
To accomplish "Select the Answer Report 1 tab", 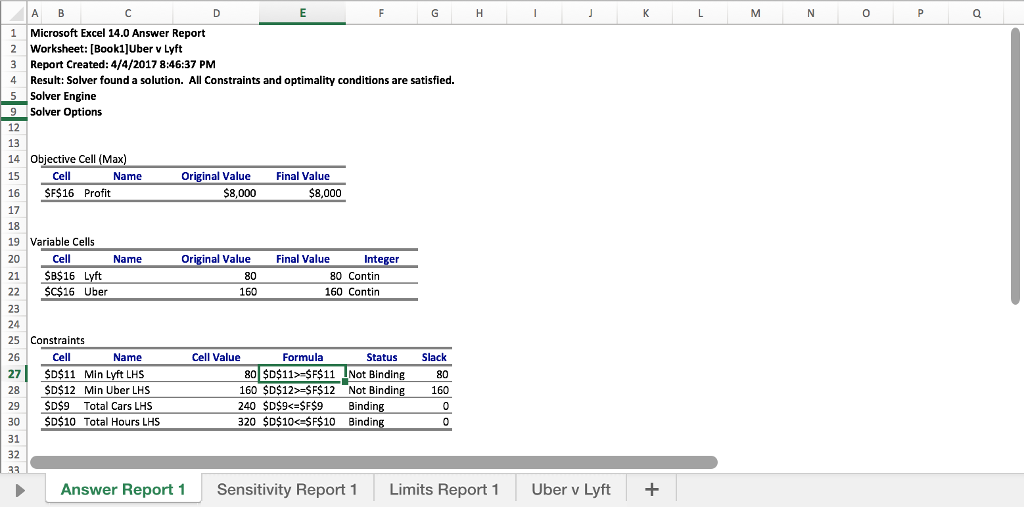I will [x=123, y=489].
